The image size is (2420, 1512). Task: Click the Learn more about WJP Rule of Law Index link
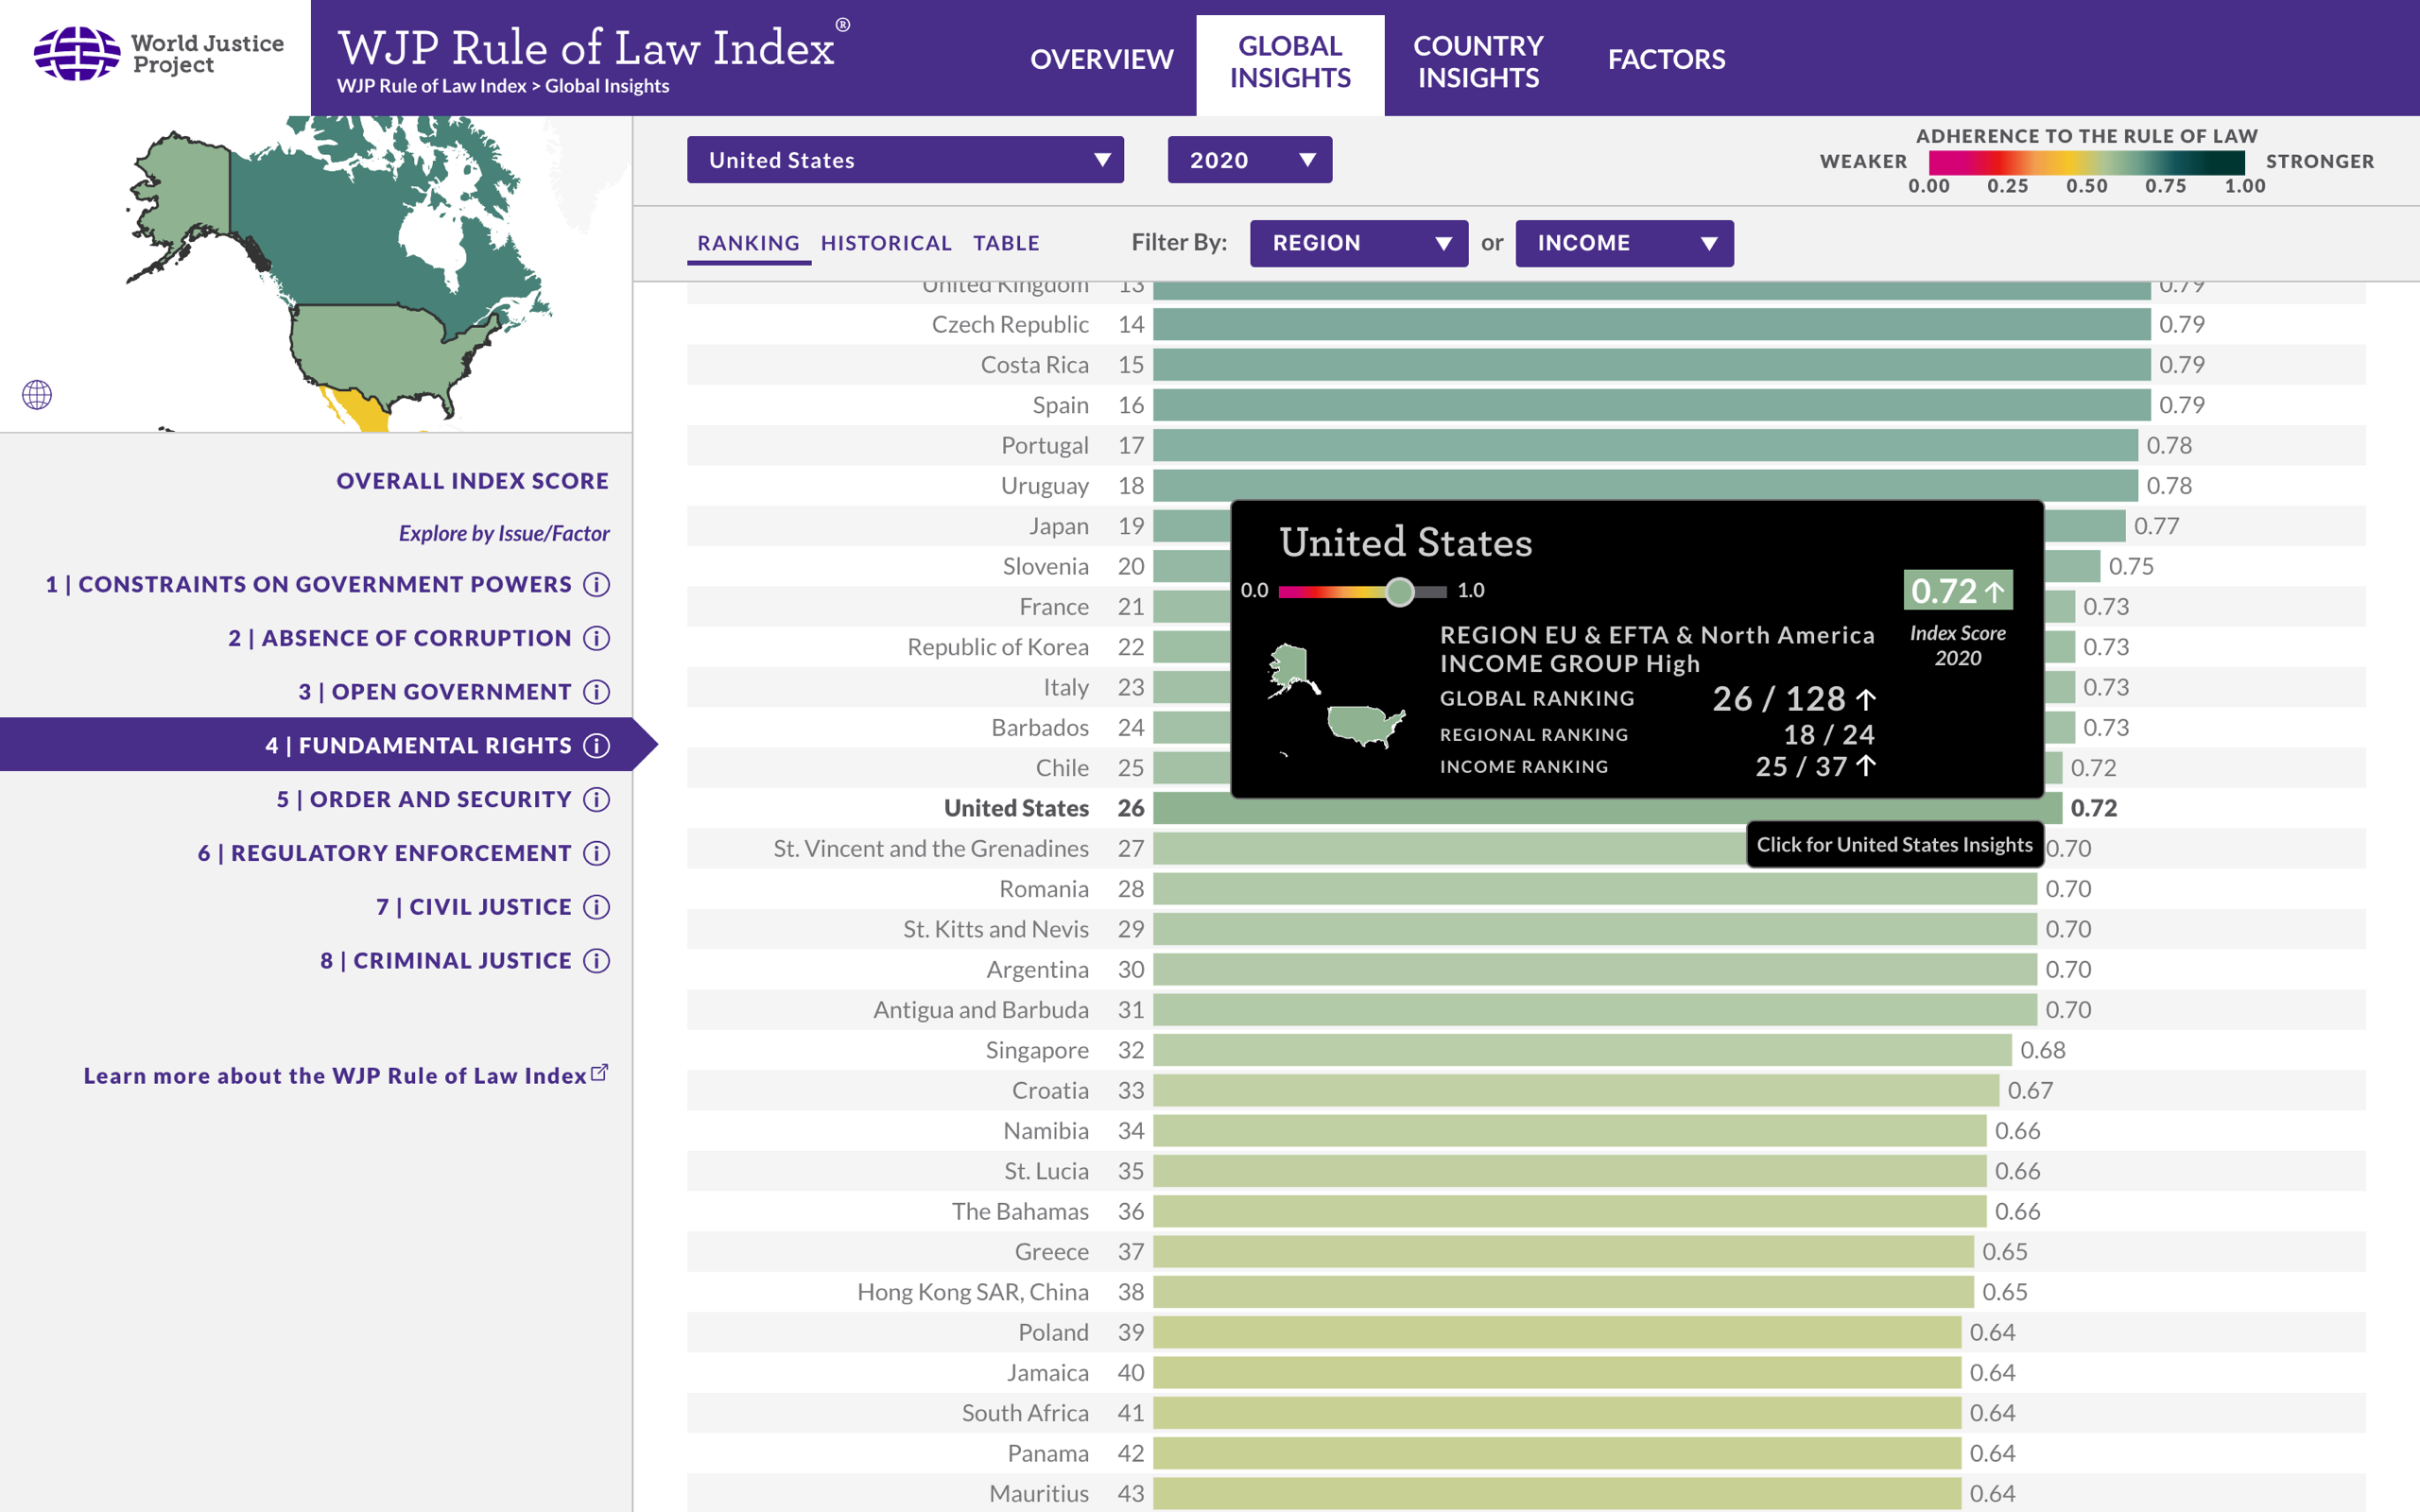335,1076
